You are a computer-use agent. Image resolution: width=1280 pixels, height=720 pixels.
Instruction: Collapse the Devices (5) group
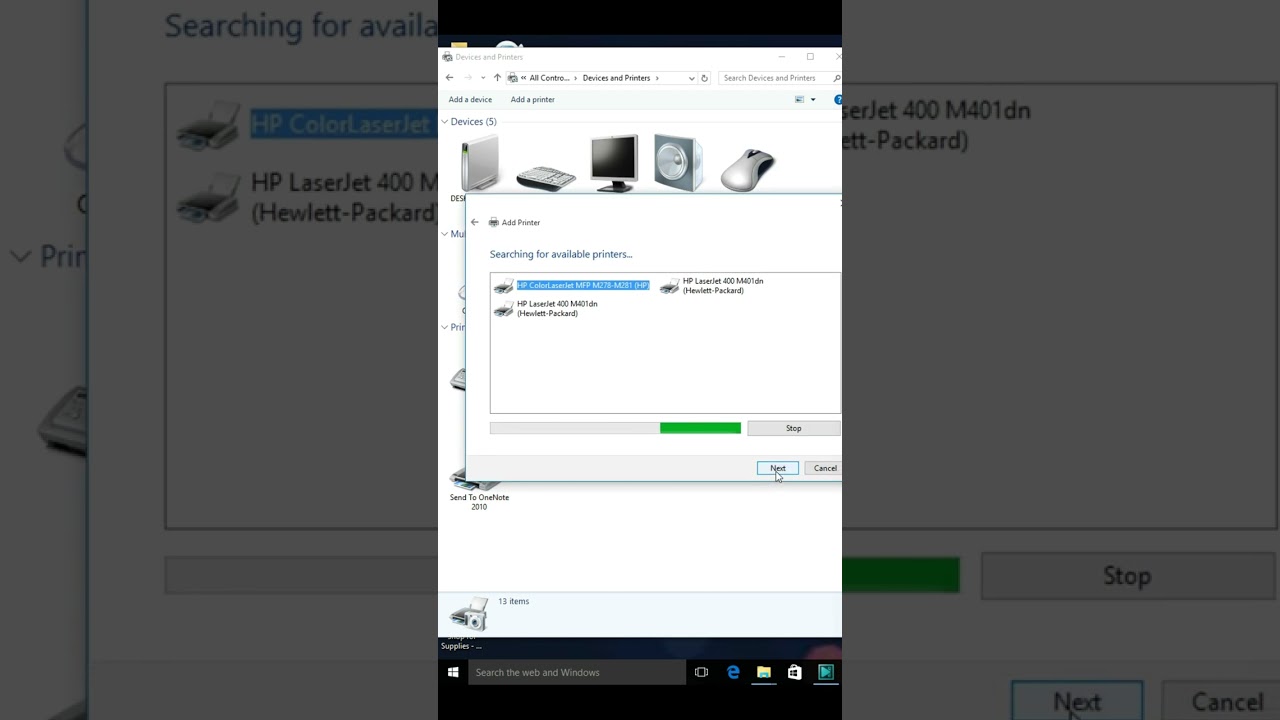coord(445,122)
